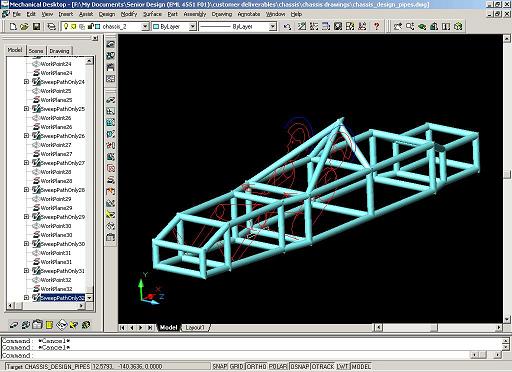Click the yellow icon below browser panel
Screen dimensions: 512x372
(49, 324)
